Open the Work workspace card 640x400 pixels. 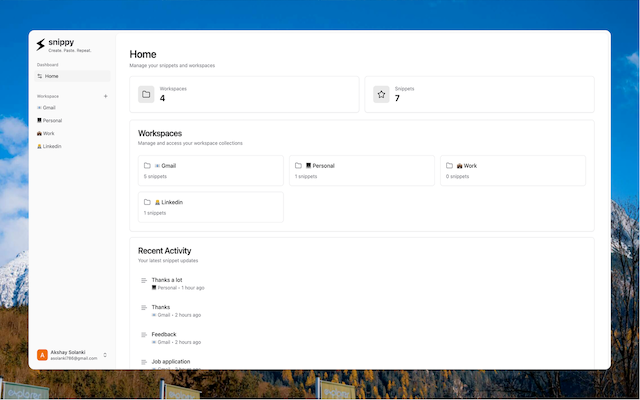pos(513,171)
